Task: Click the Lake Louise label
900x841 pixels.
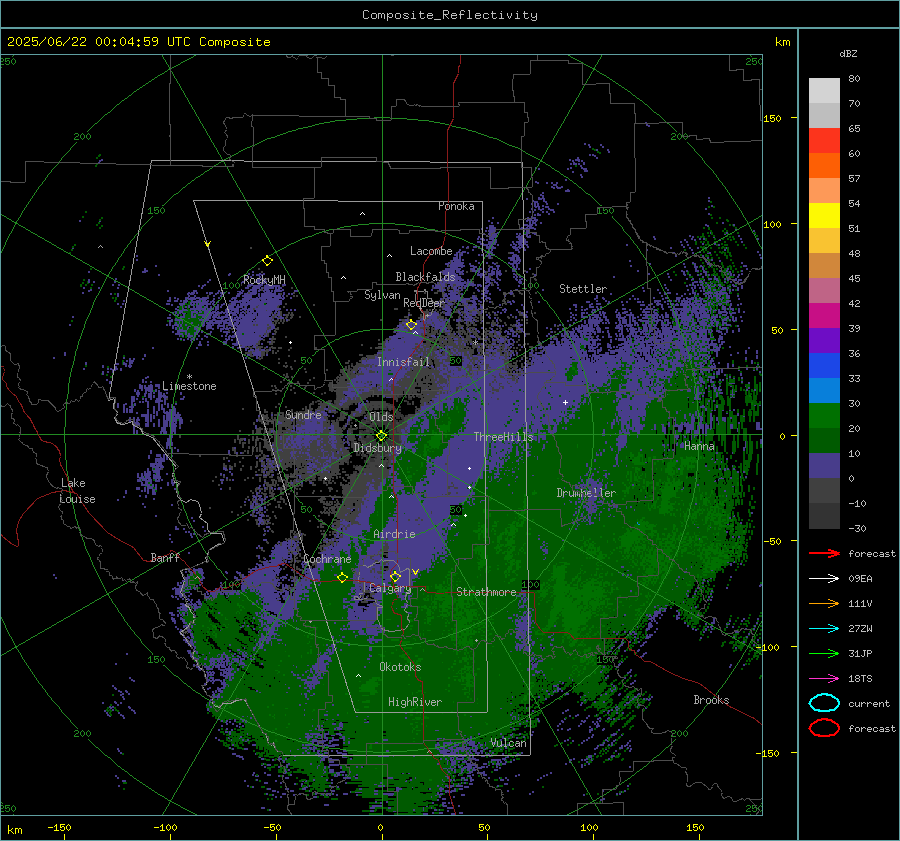Action: (x=77, y=491)
